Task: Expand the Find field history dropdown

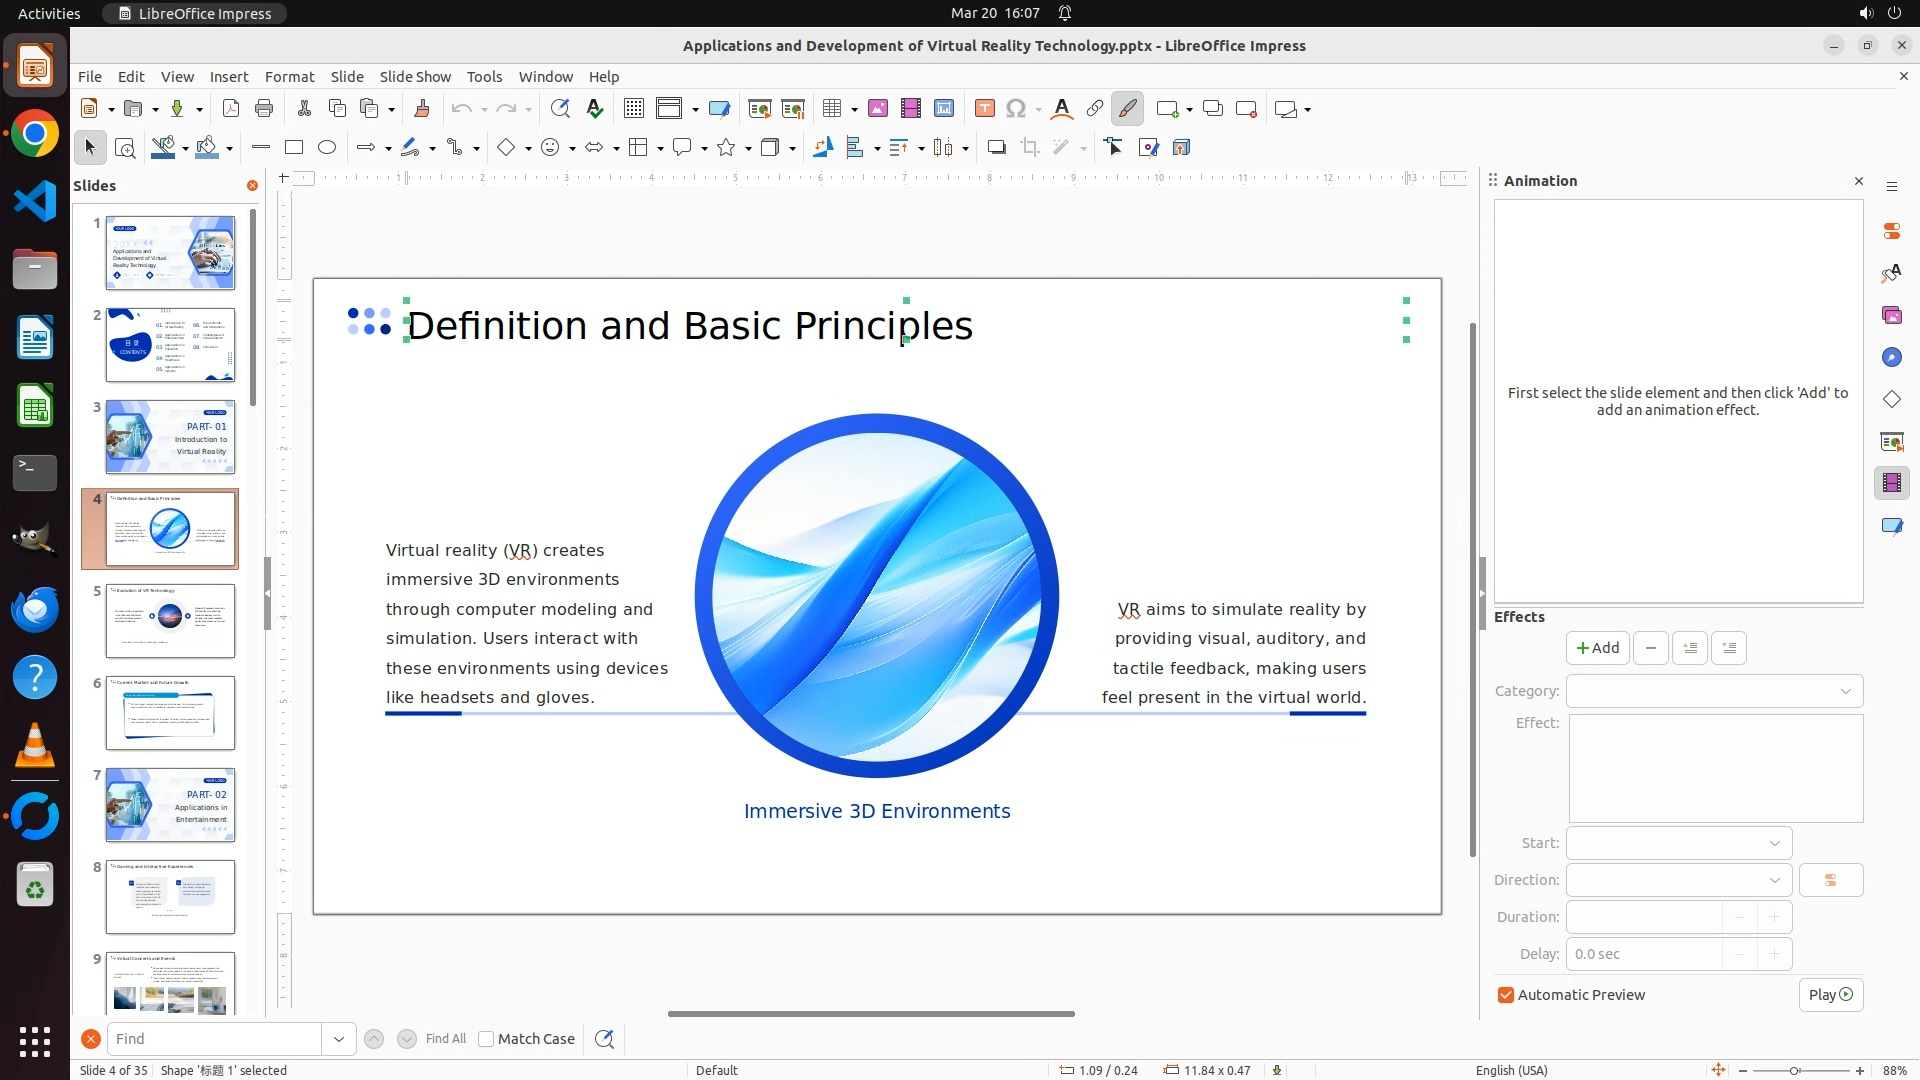Action: tap(339, 1039)
